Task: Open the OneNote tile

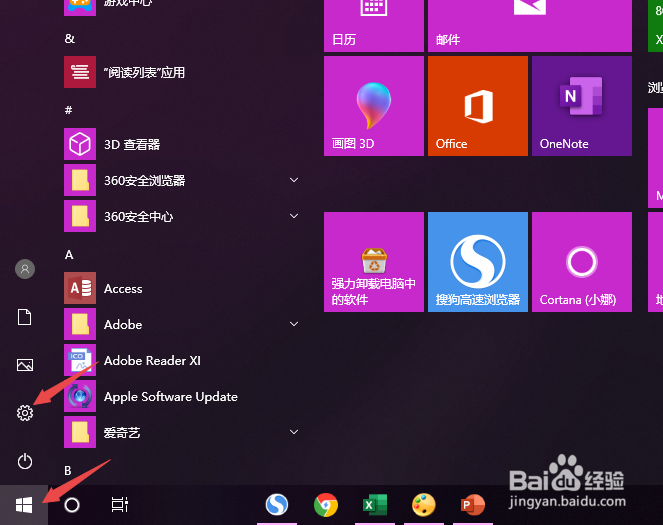Action: tap(582, 106)
